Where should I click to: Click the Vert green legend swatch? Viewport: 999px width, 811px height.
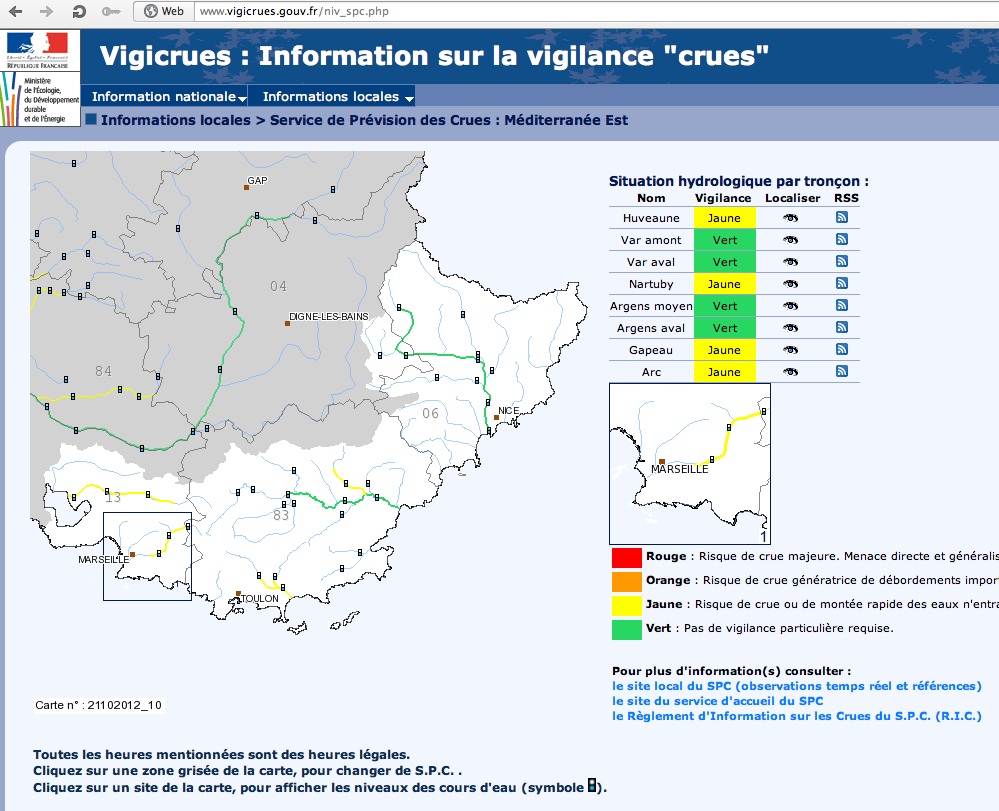coord(626,629)
